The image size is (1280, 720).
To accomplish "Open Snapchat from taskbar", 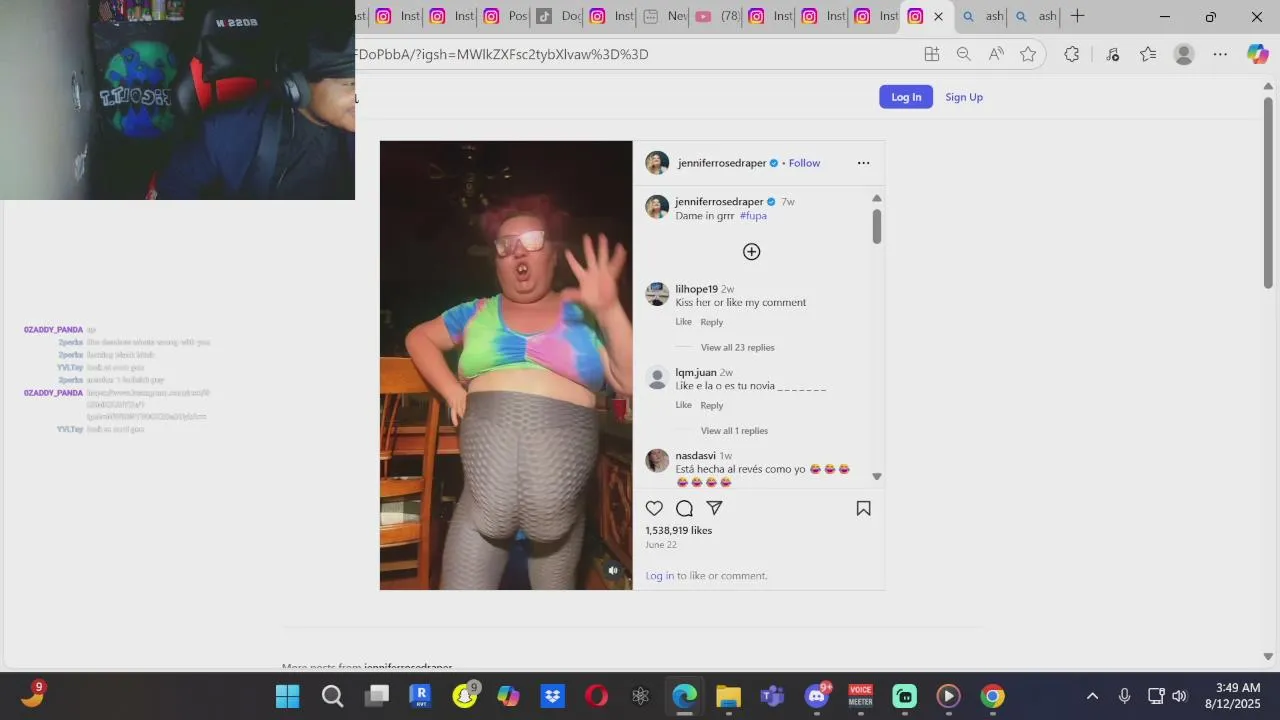I will pyautogui.click(x=465, y=696).
